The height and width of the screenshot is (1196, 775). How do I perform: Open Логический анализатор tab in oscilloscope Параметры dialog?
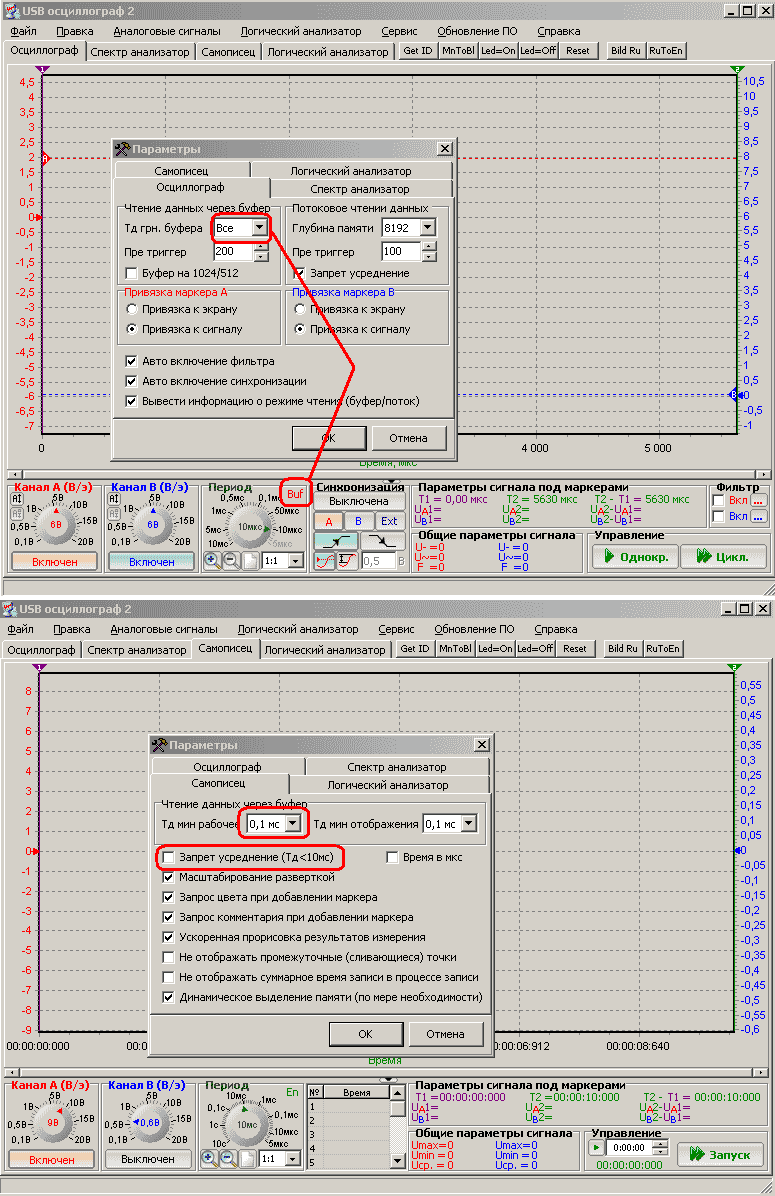(351, 171)
